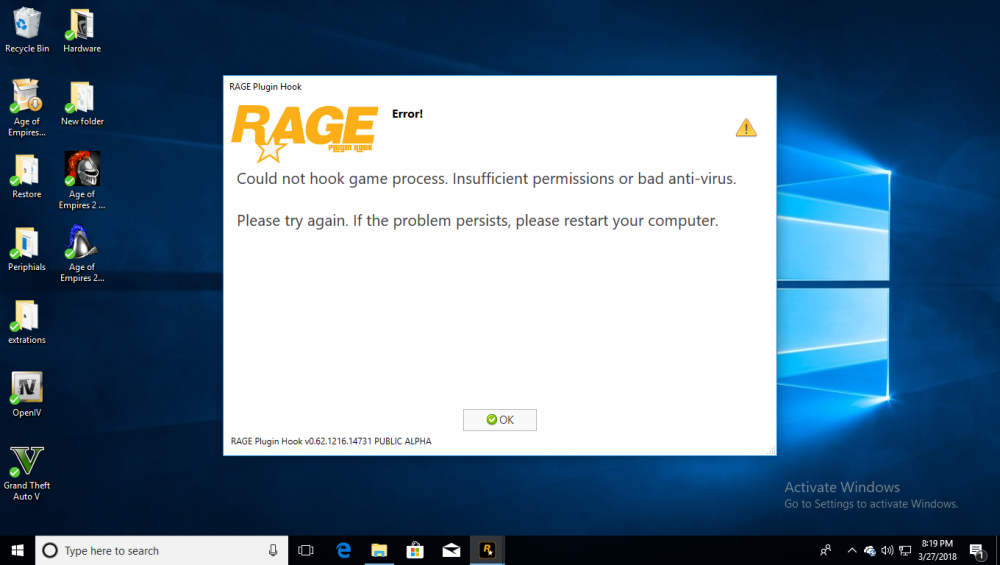The image size is (1000, 565).
Task: Open the Windows Start menu
Action: [17, 550]
